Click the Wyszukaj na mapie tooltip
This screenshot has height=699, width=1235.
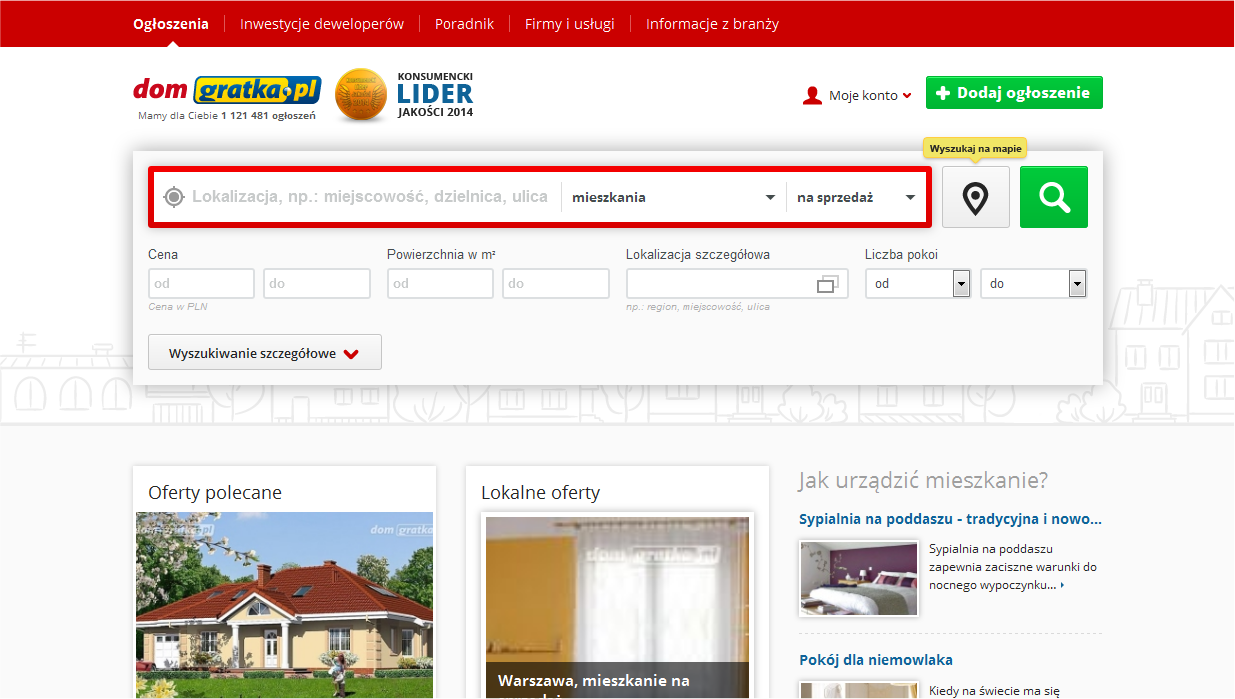point(975,148)
